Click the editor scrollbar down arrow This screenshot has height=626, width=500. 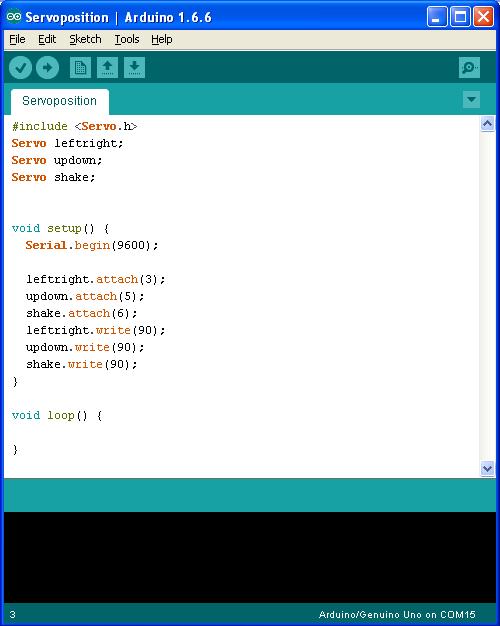click(x=487, y=468)
